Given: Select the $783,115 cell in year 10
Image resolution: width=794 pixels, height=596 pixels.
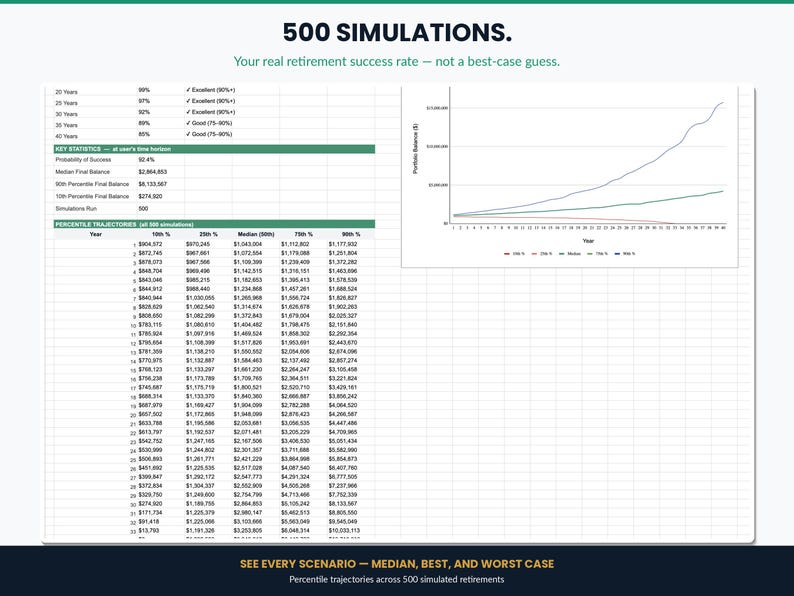Looking at the screenshot, I should [x=150, y=325].
